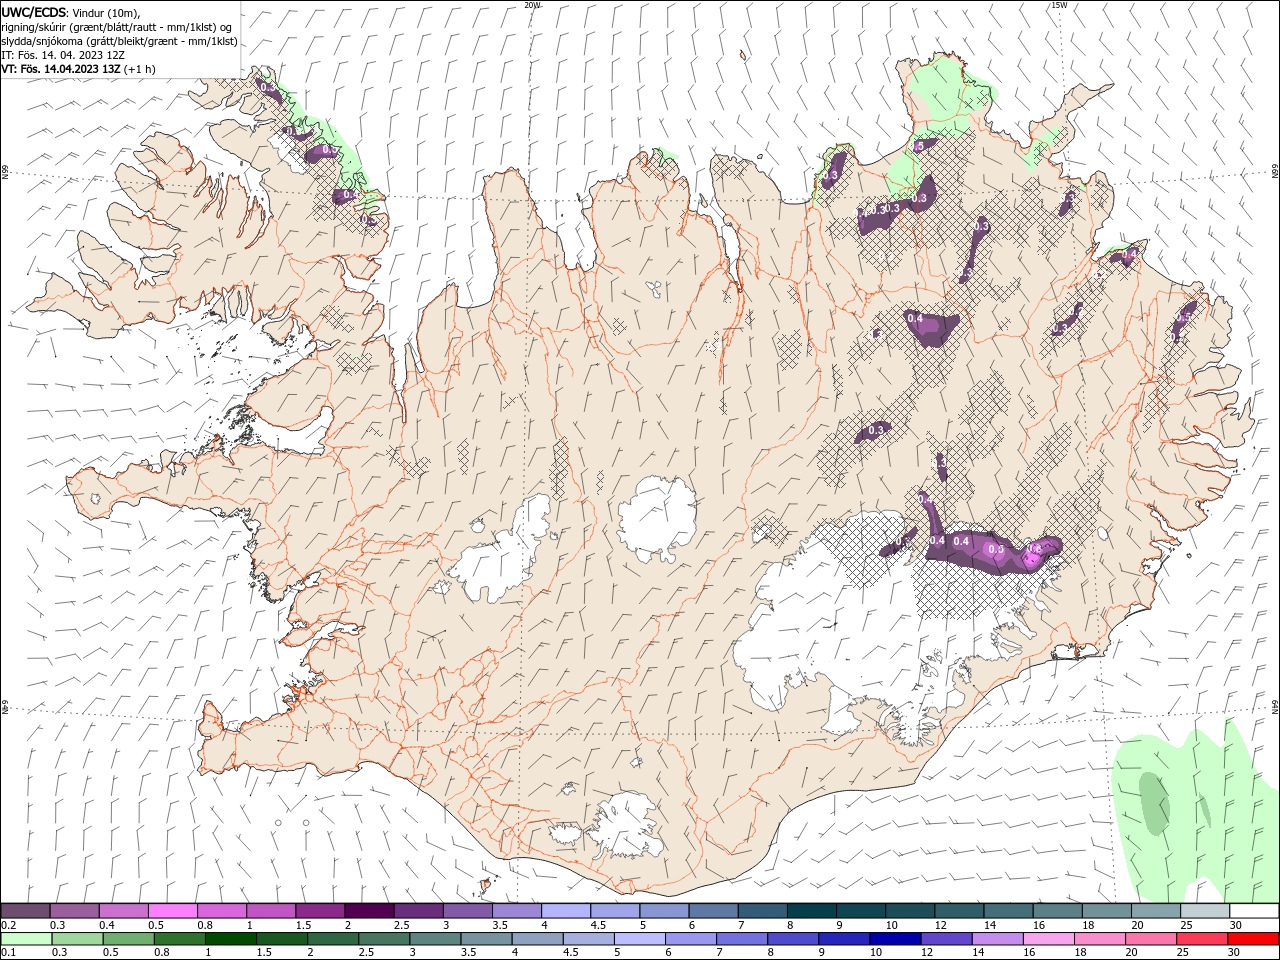
Task: Click the '15W' longitude label
Action: pyautogui.click(x=1058, y=5)
